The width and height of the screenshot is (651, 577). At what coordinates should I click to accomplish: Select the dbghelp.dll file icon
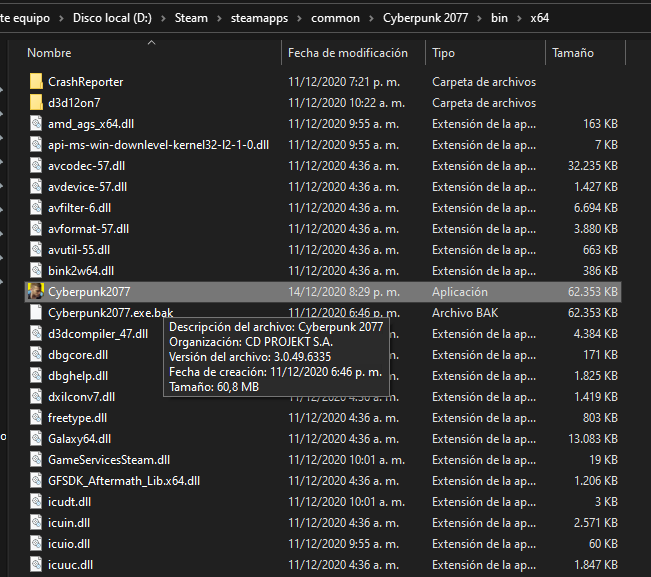pos(36,376)
